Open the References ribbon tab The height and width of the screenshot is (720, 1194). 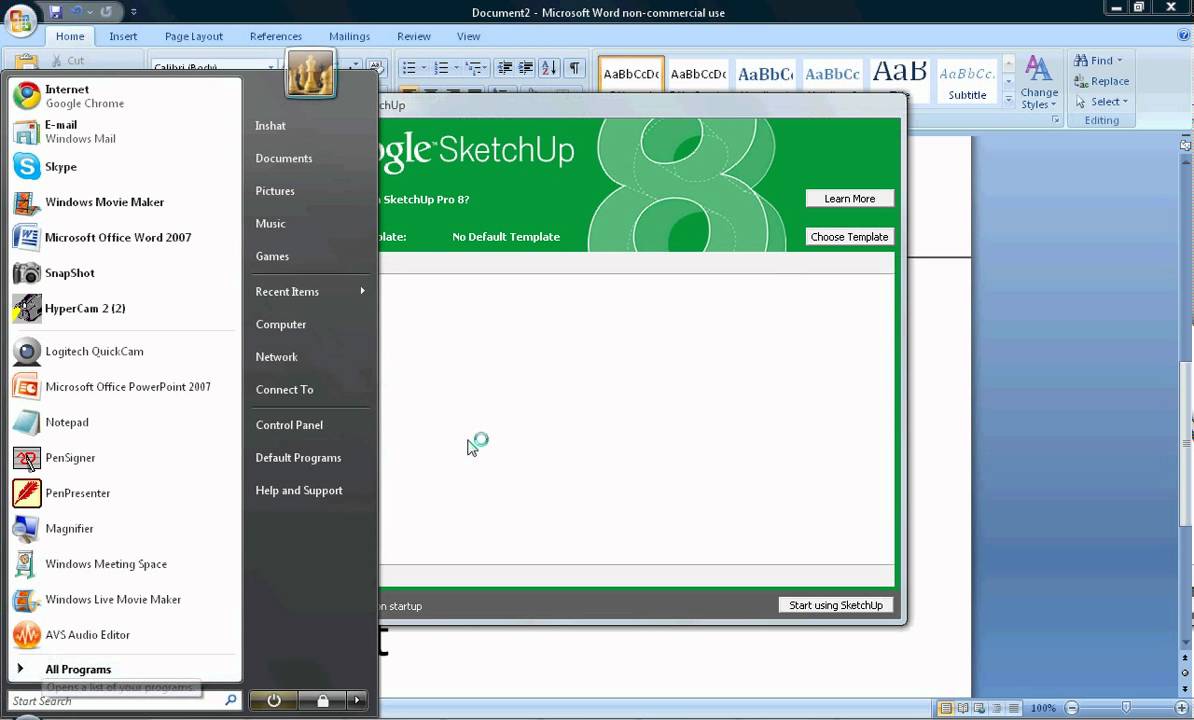276,36
